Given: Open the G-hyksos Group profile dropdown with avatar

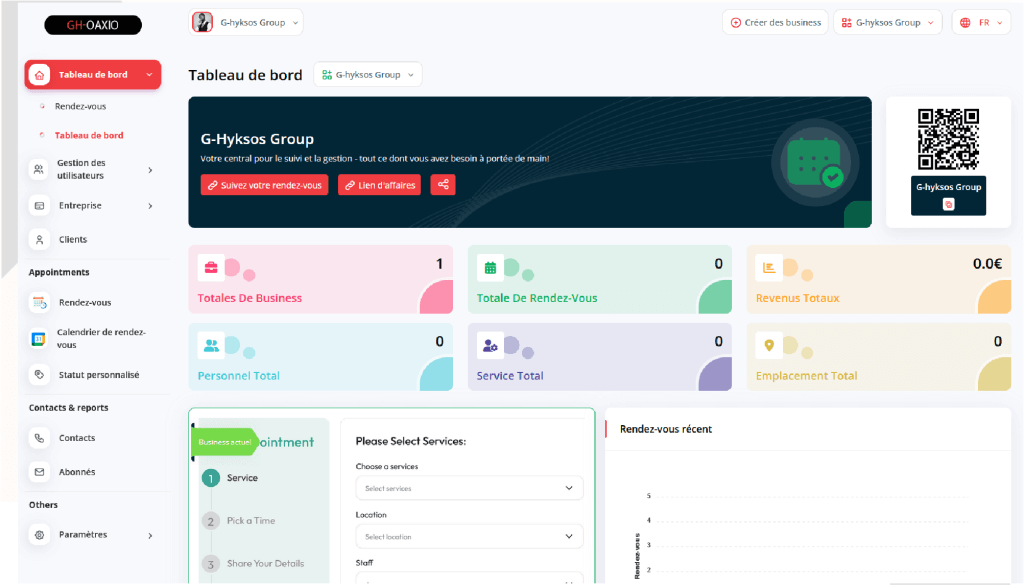Looking at the screenshot, I should (246, 22).
